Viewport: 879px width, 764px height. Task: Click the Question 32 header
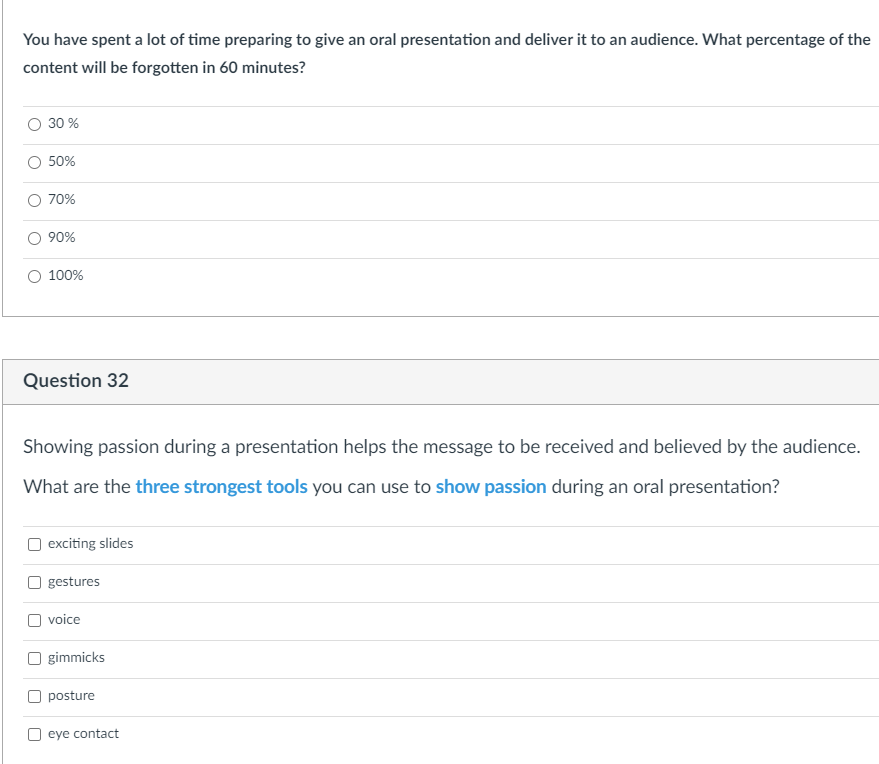(76, 381)
